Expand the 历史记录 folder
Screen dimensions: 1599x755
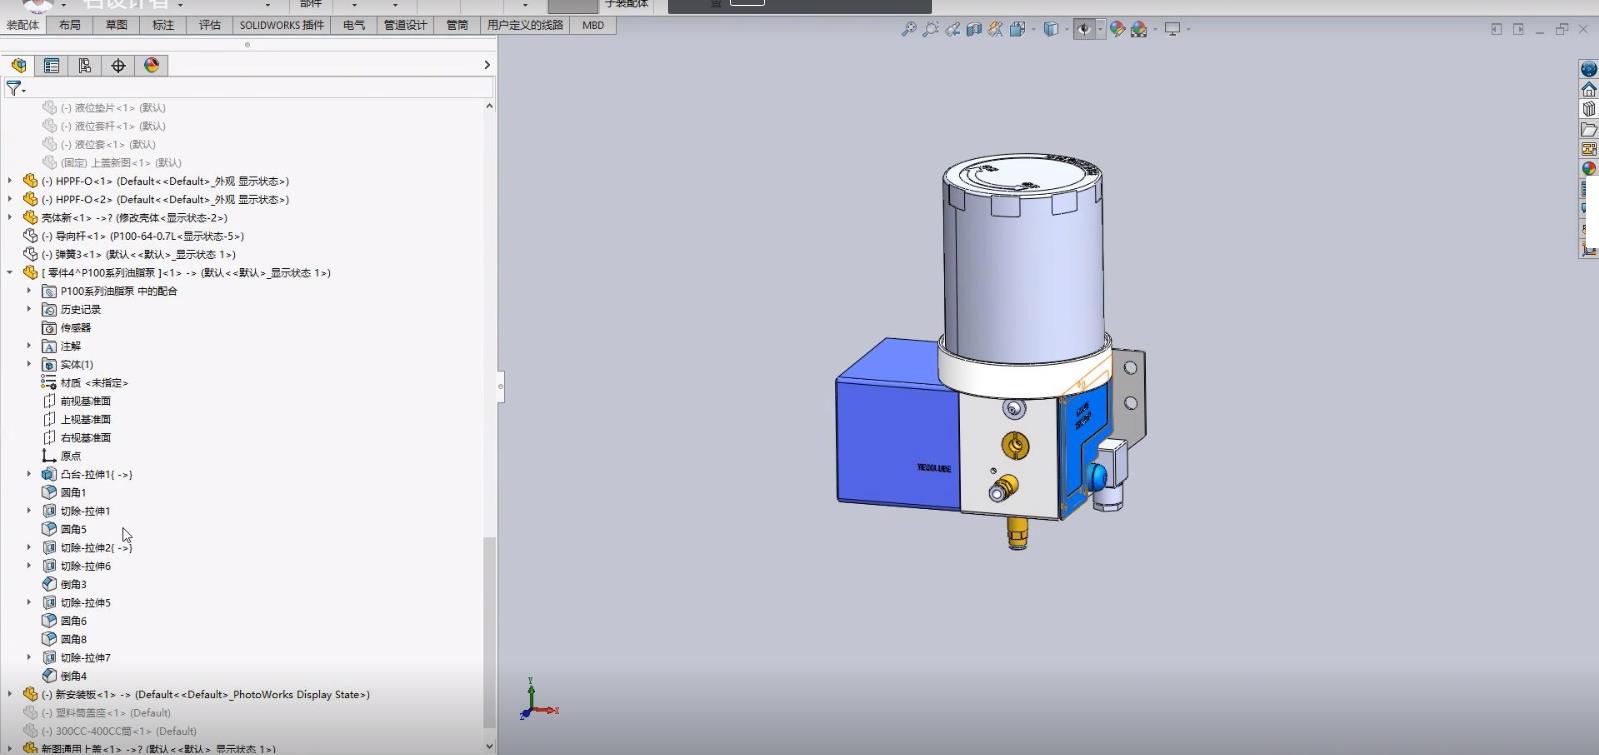pos(29,309)
